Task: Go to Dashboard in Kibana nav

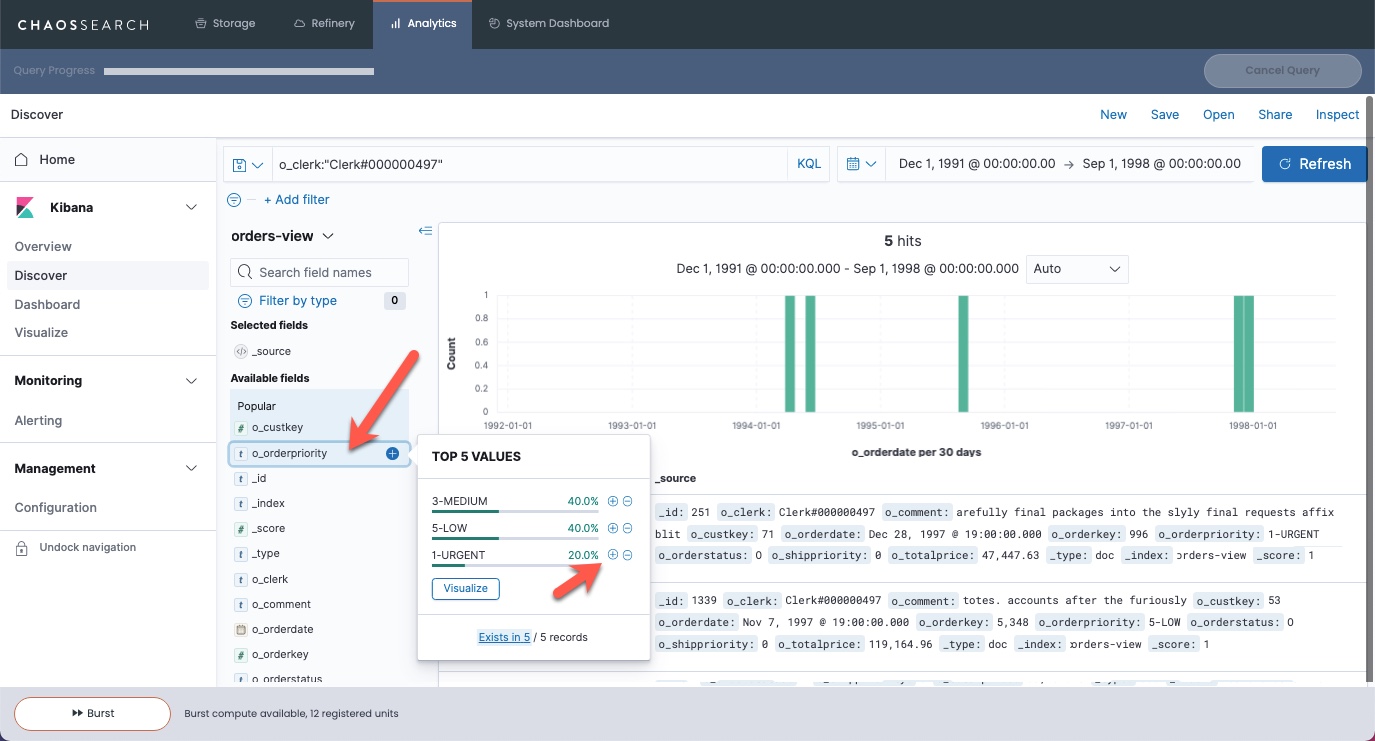Action: coord(47,305)
